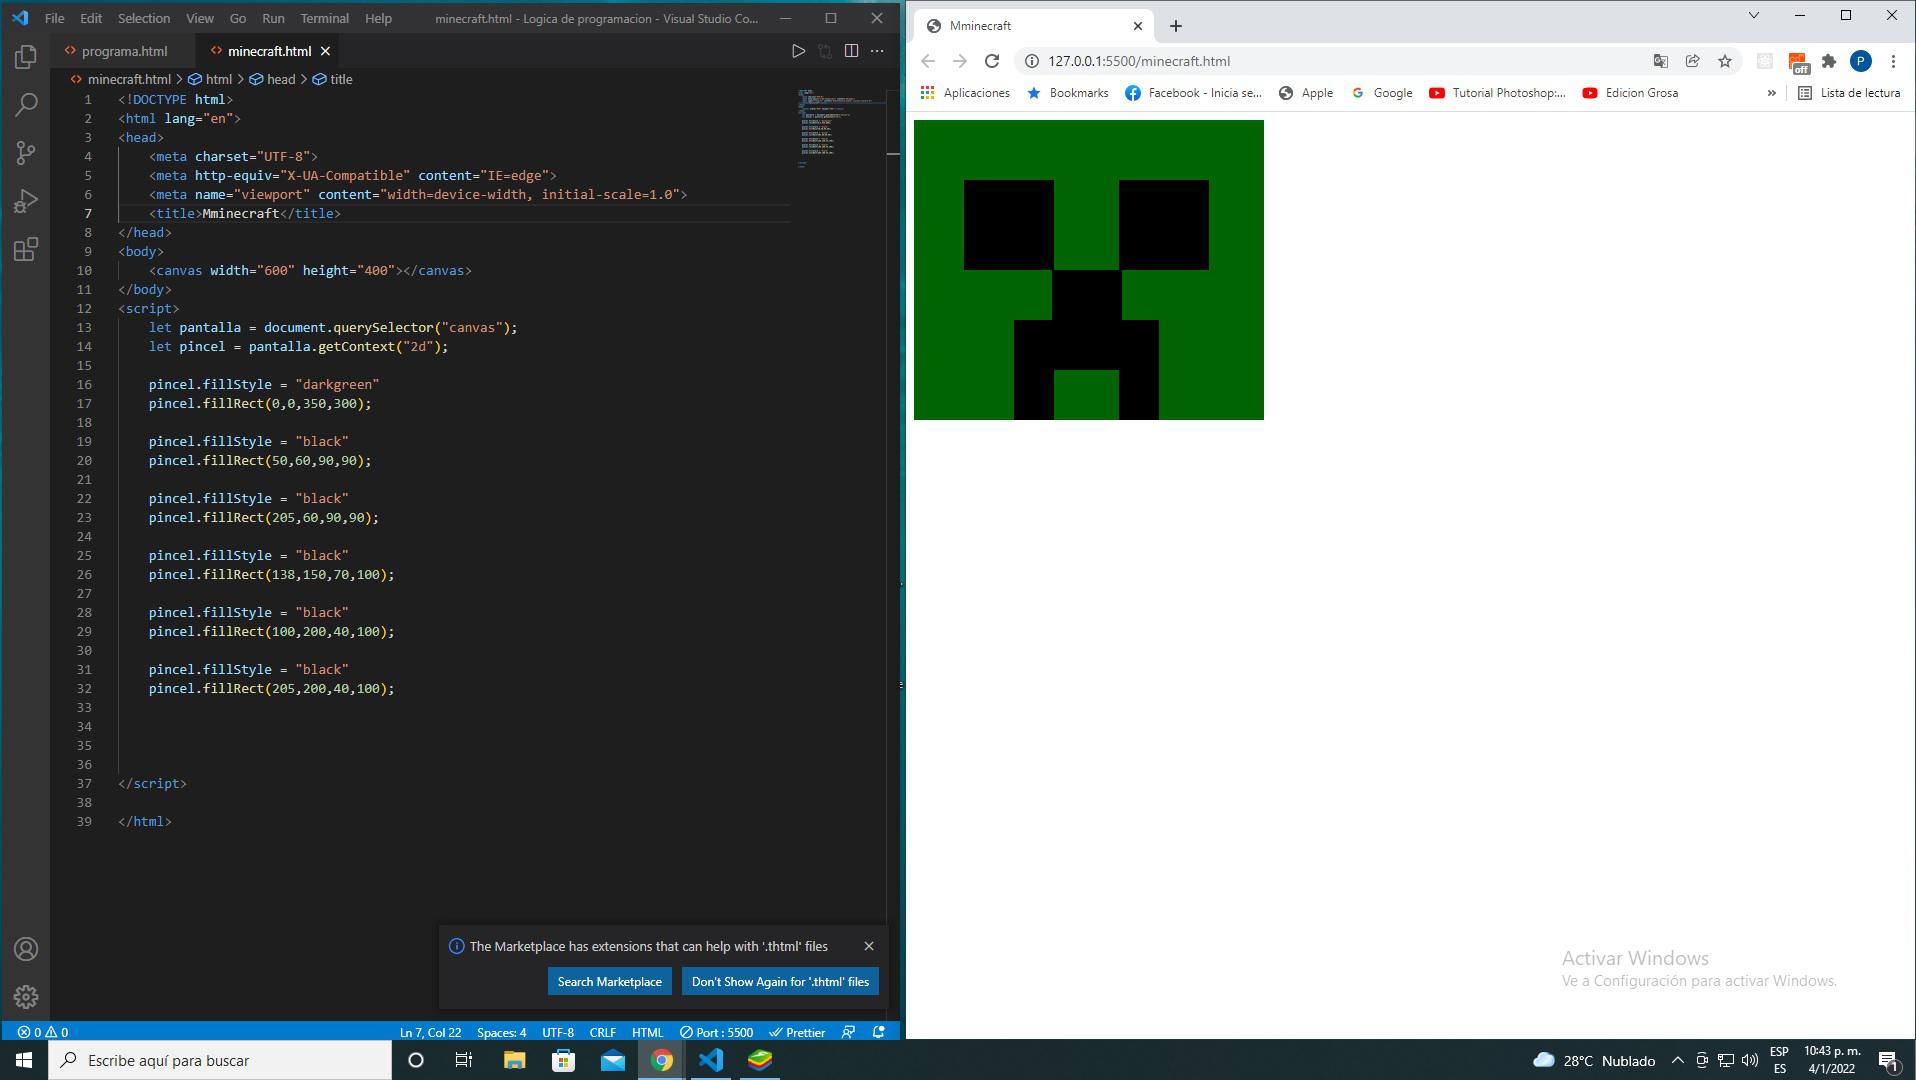This screenshot has width=1916, height=1080.
Task: Change language mode from HTML
Action: (x=647, y=1032)
